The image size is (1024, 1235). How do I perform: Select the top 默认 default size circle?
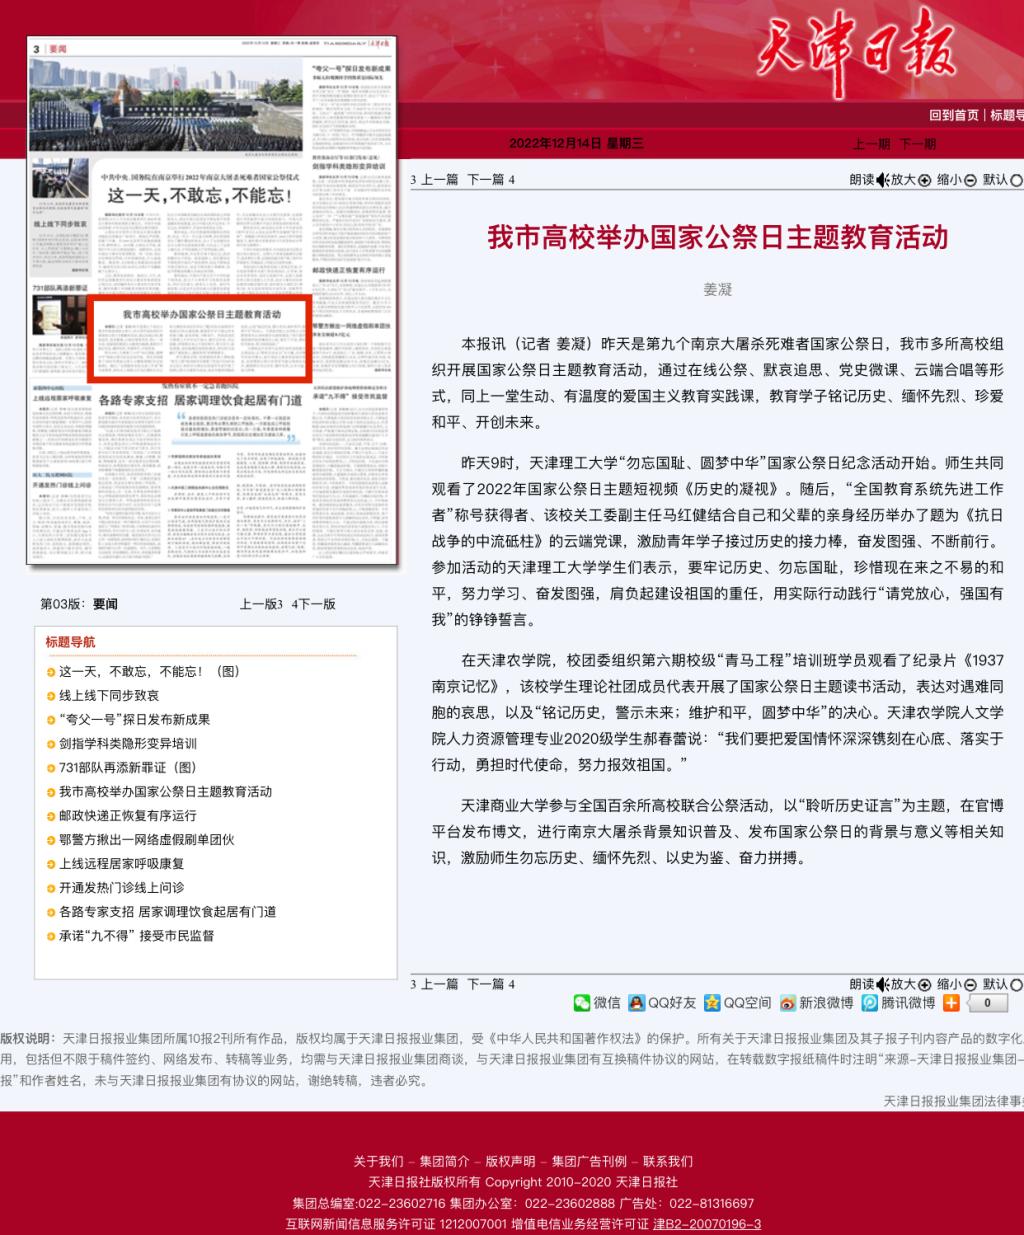(1016, 180)
